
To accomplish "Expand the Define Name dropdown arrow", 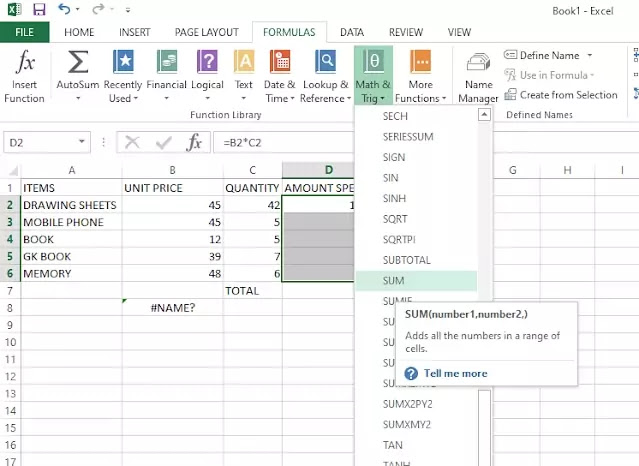I will (590, 55).
